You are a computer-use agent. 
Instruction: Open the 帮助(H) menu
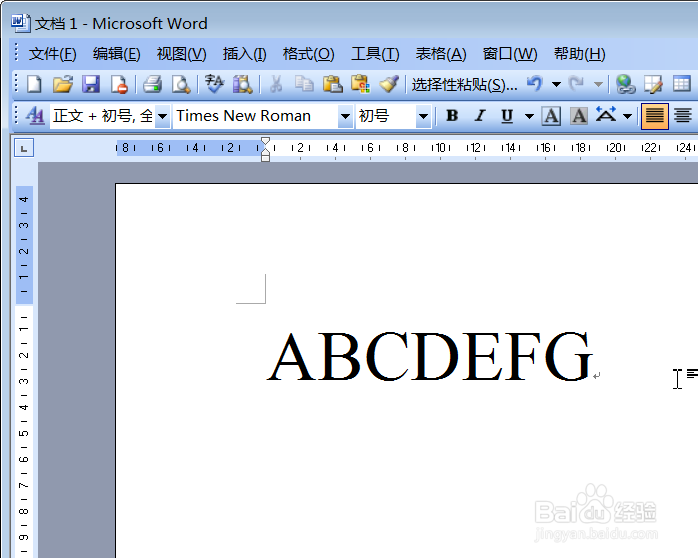[x=579, y=54]
